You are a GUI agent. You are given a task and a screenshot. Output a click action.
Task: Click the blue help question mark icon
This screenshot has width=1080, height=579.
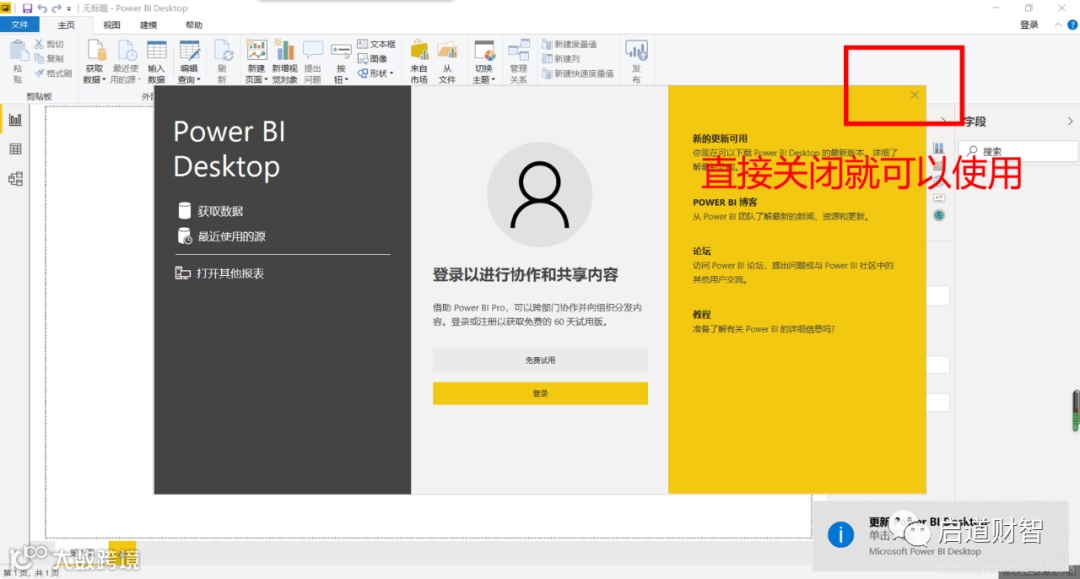click(x=1072, y=25)
